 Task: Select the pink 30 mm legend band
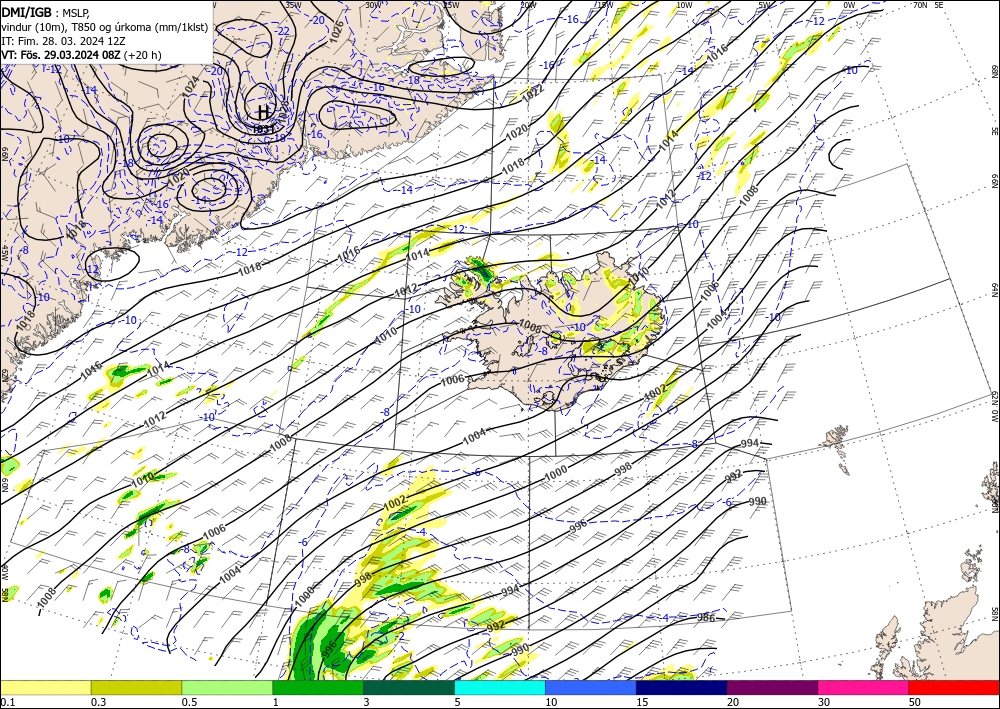coord(864,687)
